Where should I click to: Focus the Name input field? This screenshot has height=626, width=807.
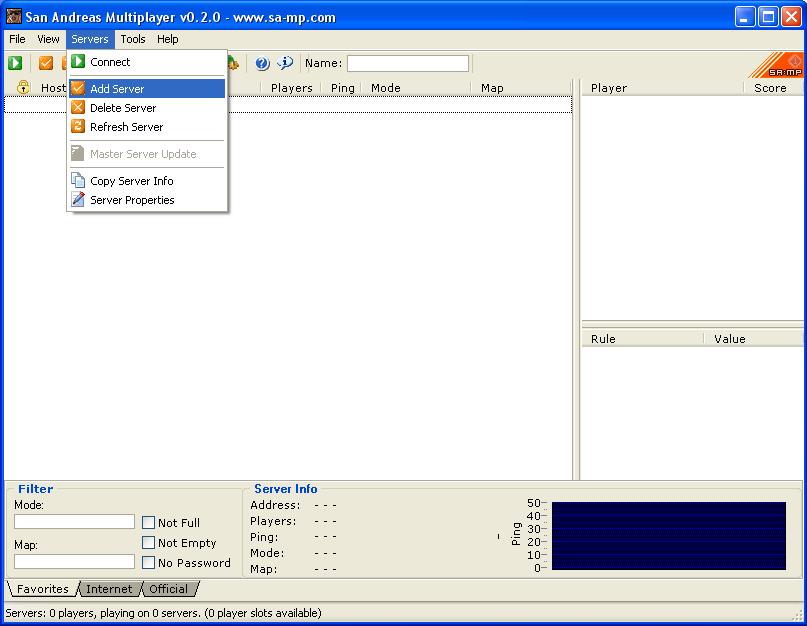(x=408, y=63)
